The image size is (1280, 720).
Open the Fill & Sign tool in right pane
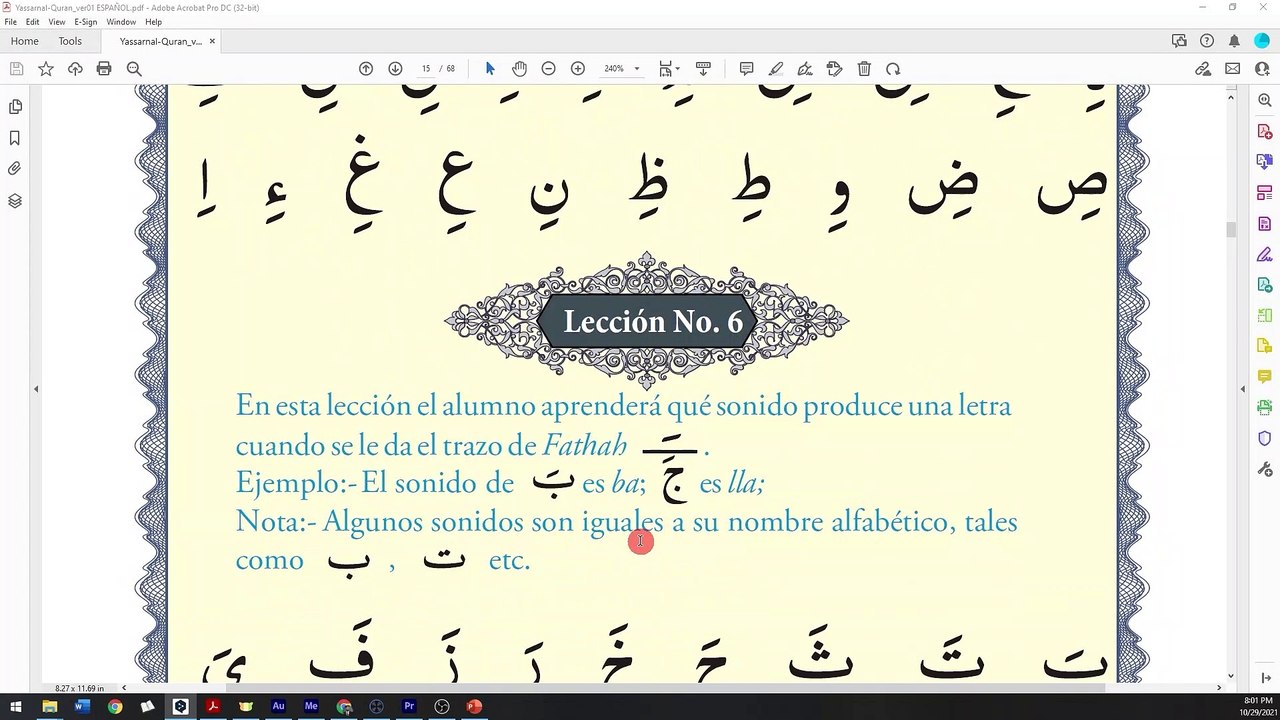tap(1265, 254)
